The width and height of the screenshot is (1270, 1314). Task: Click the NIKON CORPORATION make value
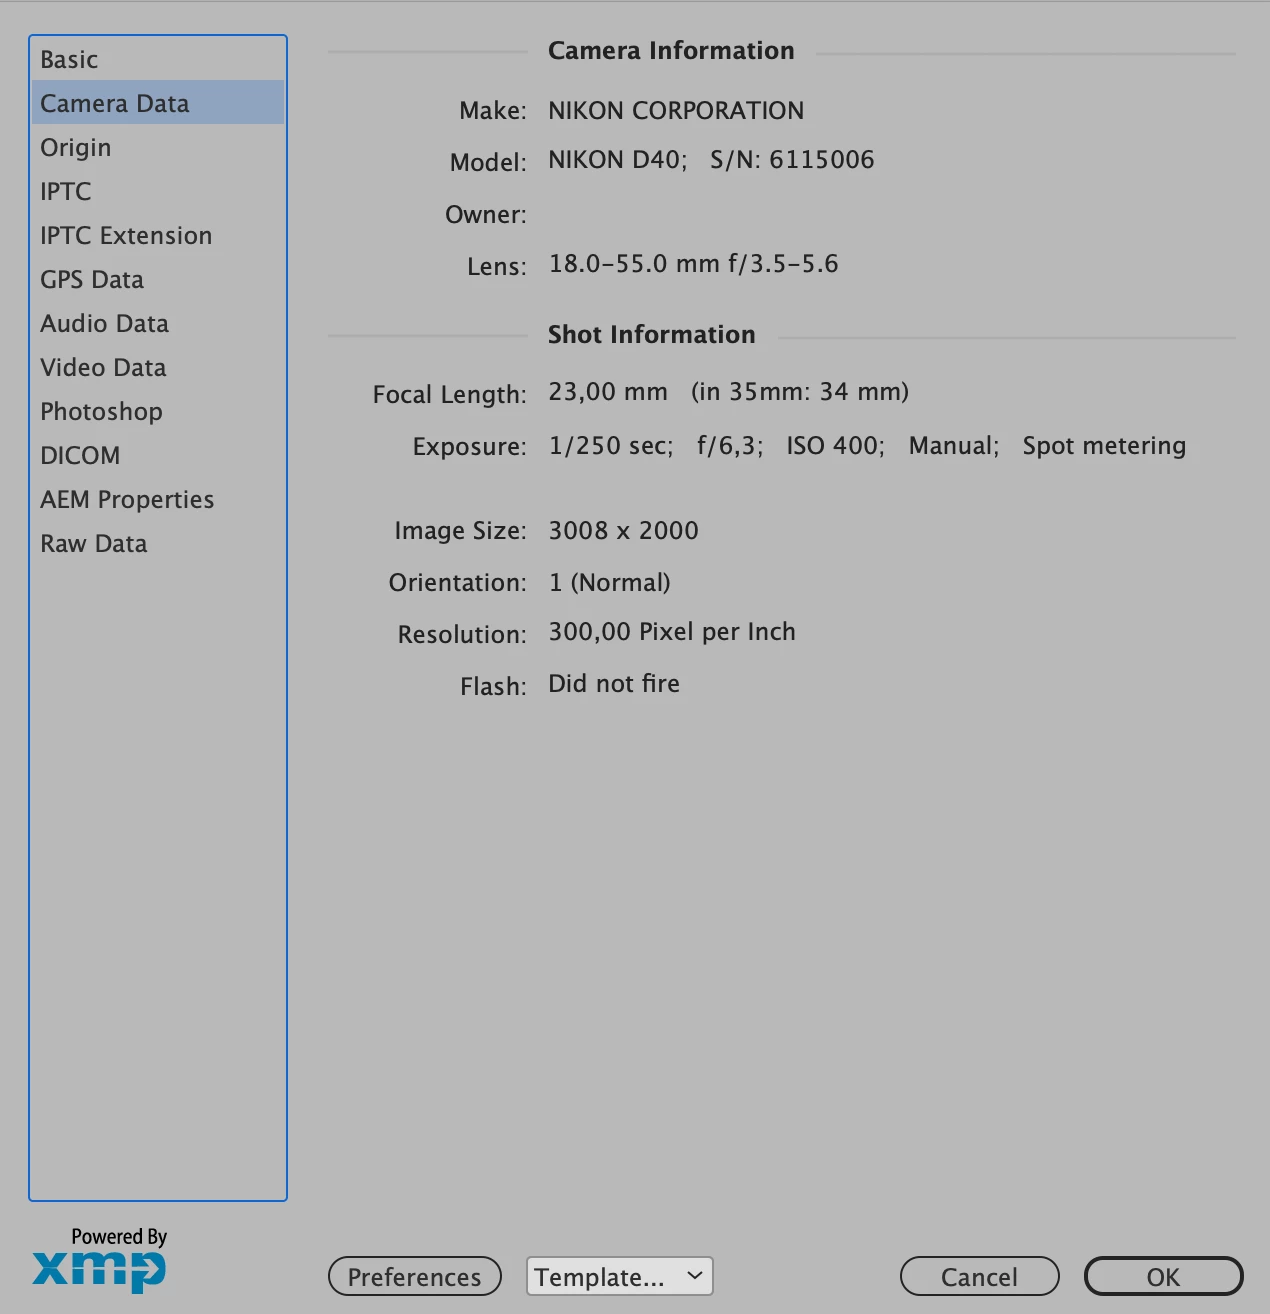[x=676, y=110]
